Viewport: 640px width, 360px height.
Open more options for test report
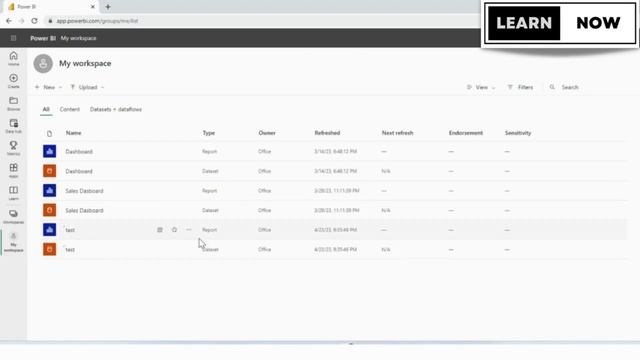[x=189, y=230]
